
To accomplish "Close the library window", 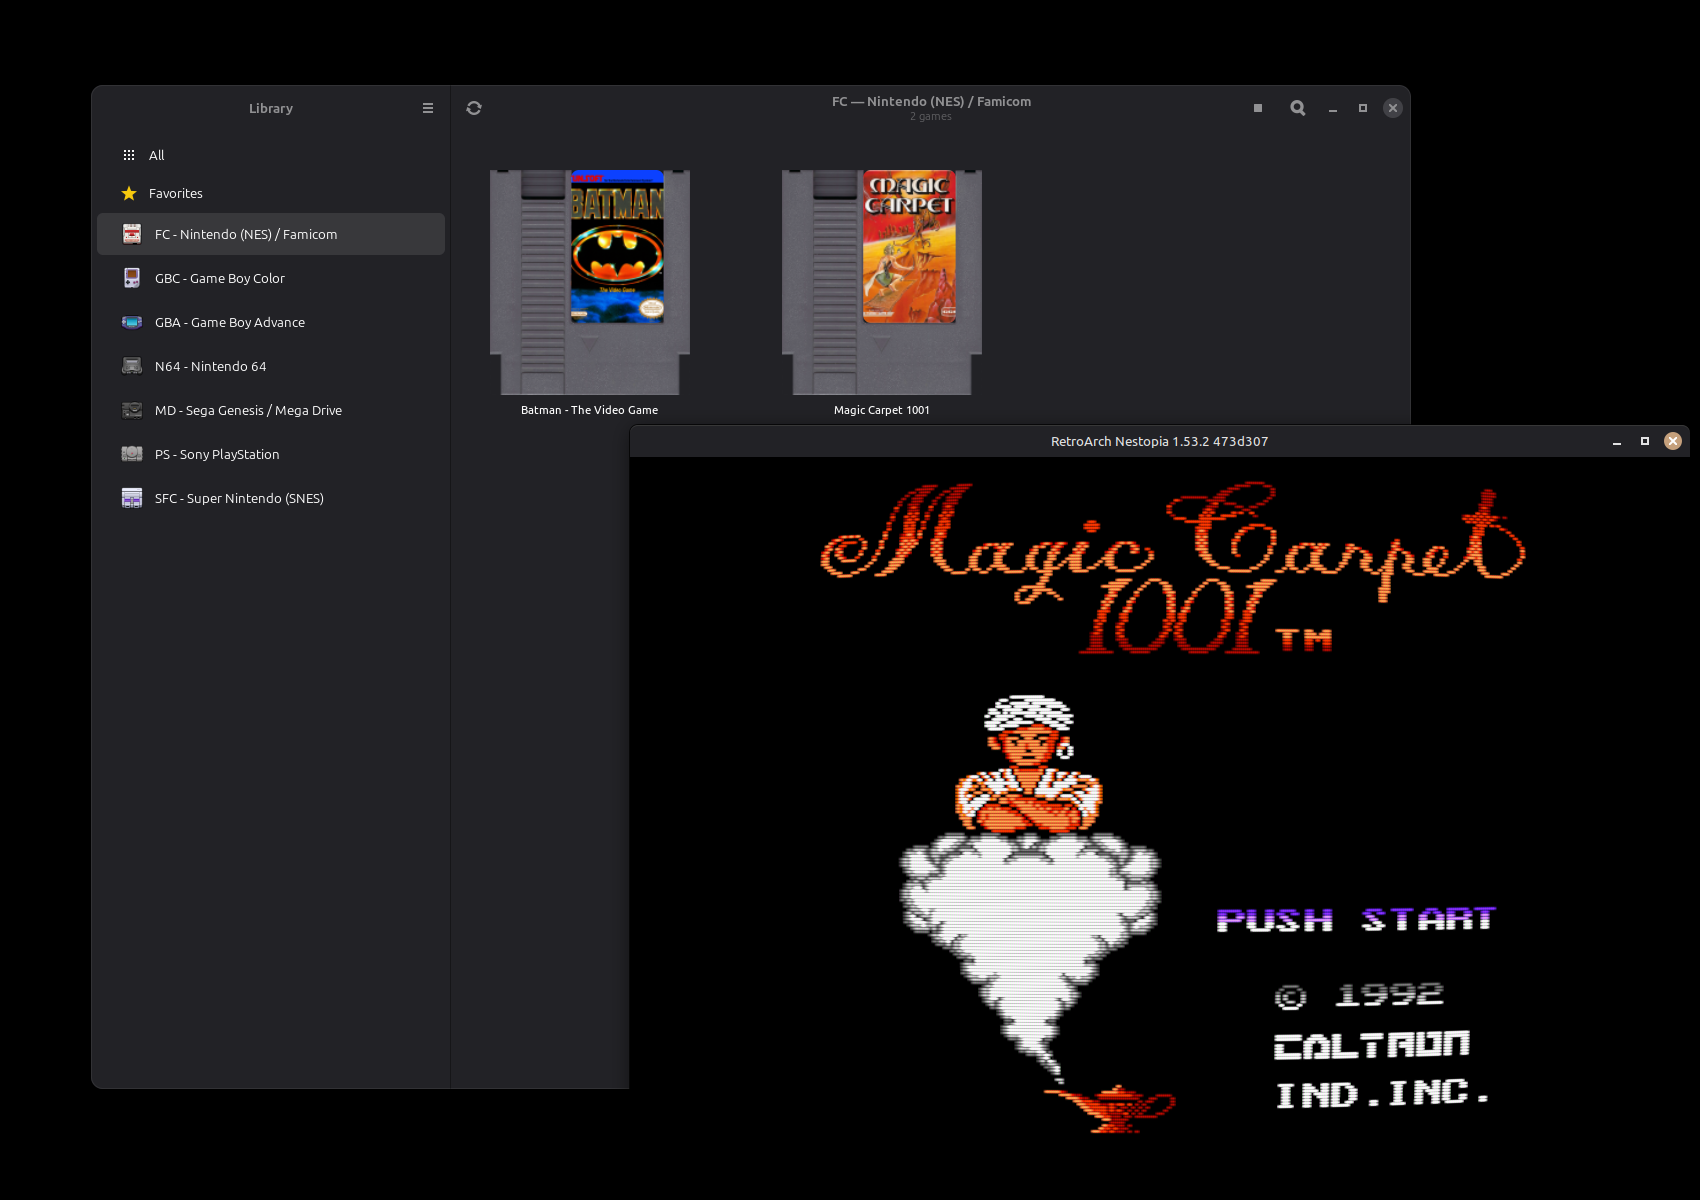I will (x=1393, y=108).
